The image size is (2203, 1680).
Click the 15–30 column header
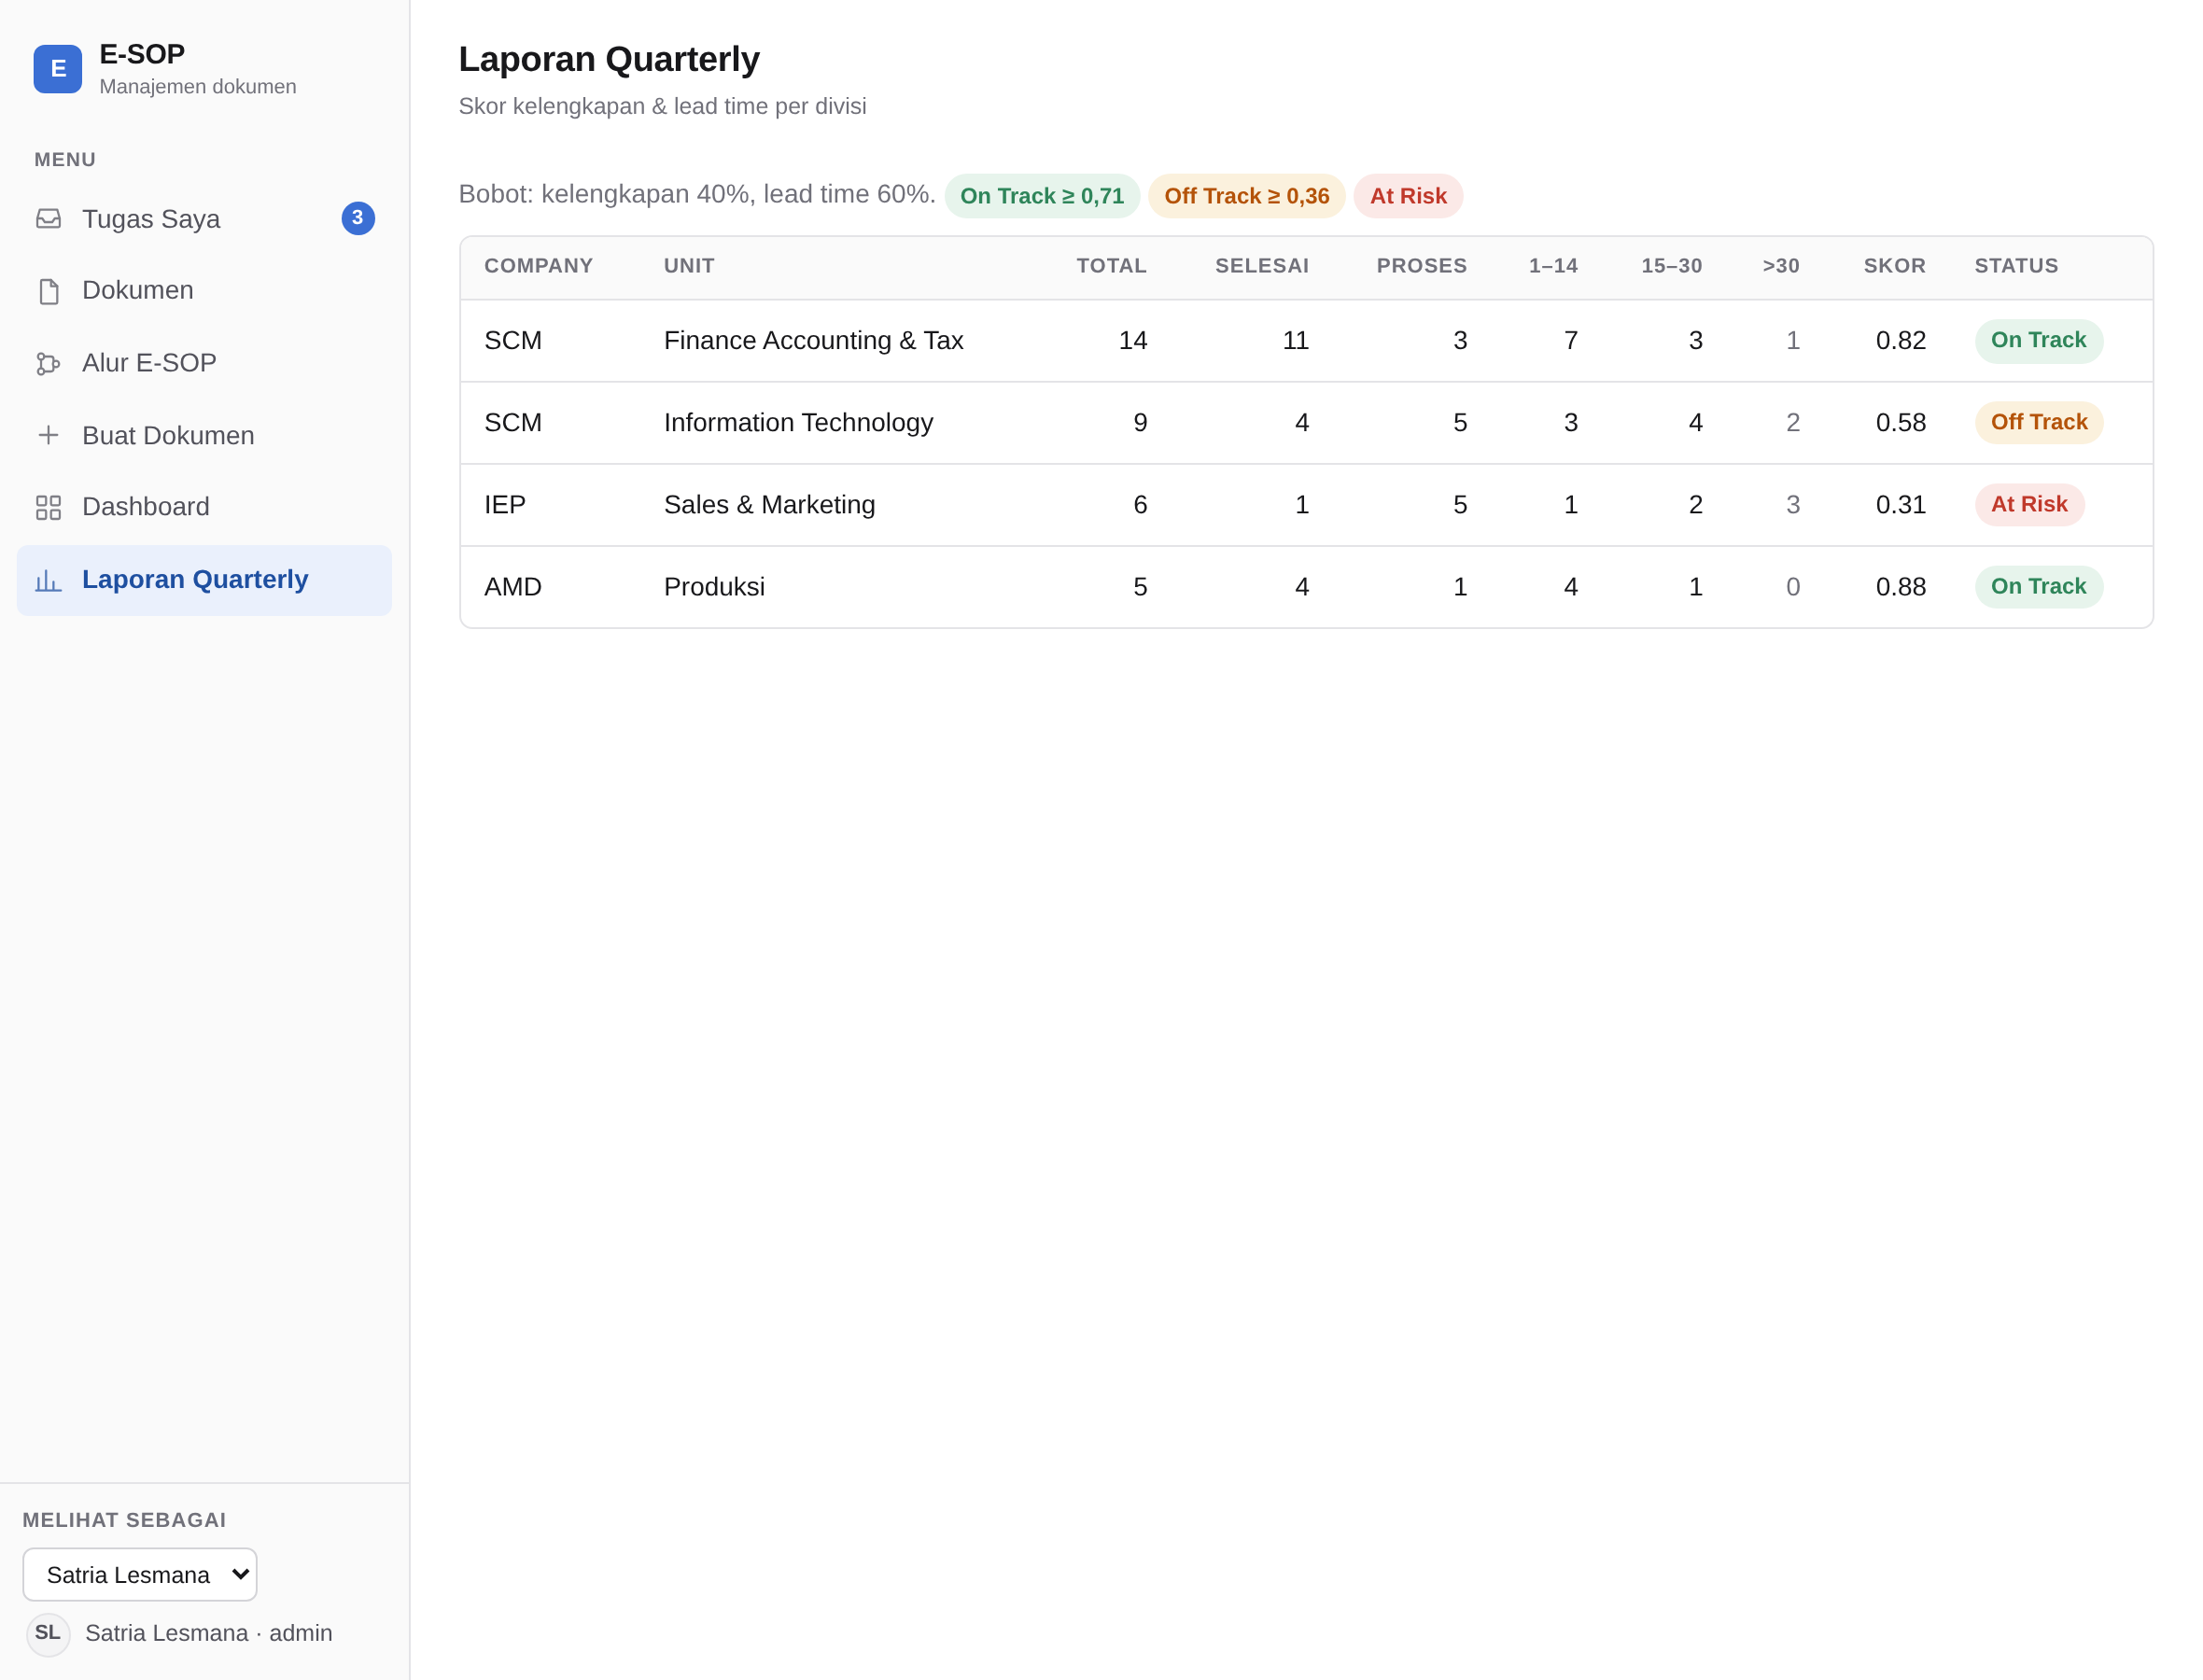tap(1671, 266)
